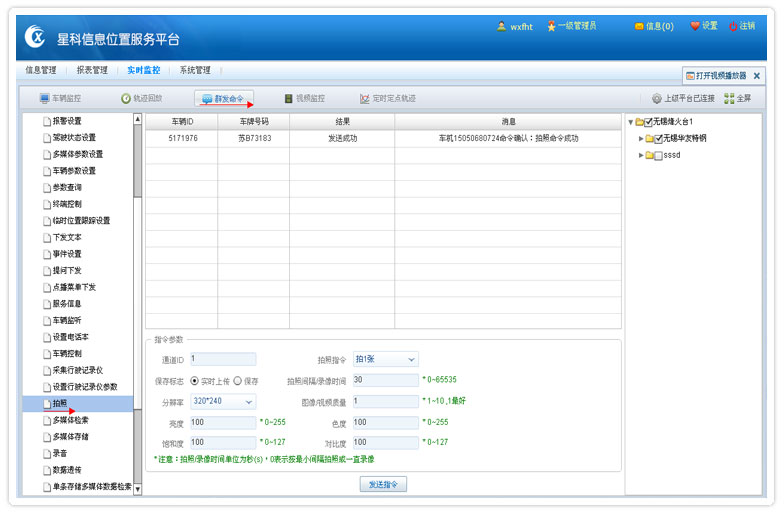Open the 拍照指令 dropdown
This screenshot has width=784, height=515.
(385, 359)
